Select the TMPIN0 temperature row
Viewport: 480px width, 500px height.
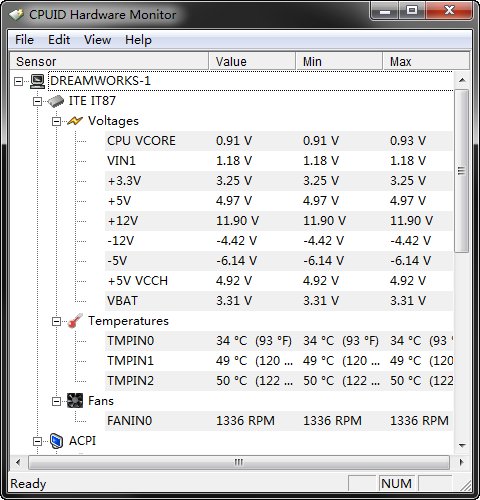(x=279, y=341)
